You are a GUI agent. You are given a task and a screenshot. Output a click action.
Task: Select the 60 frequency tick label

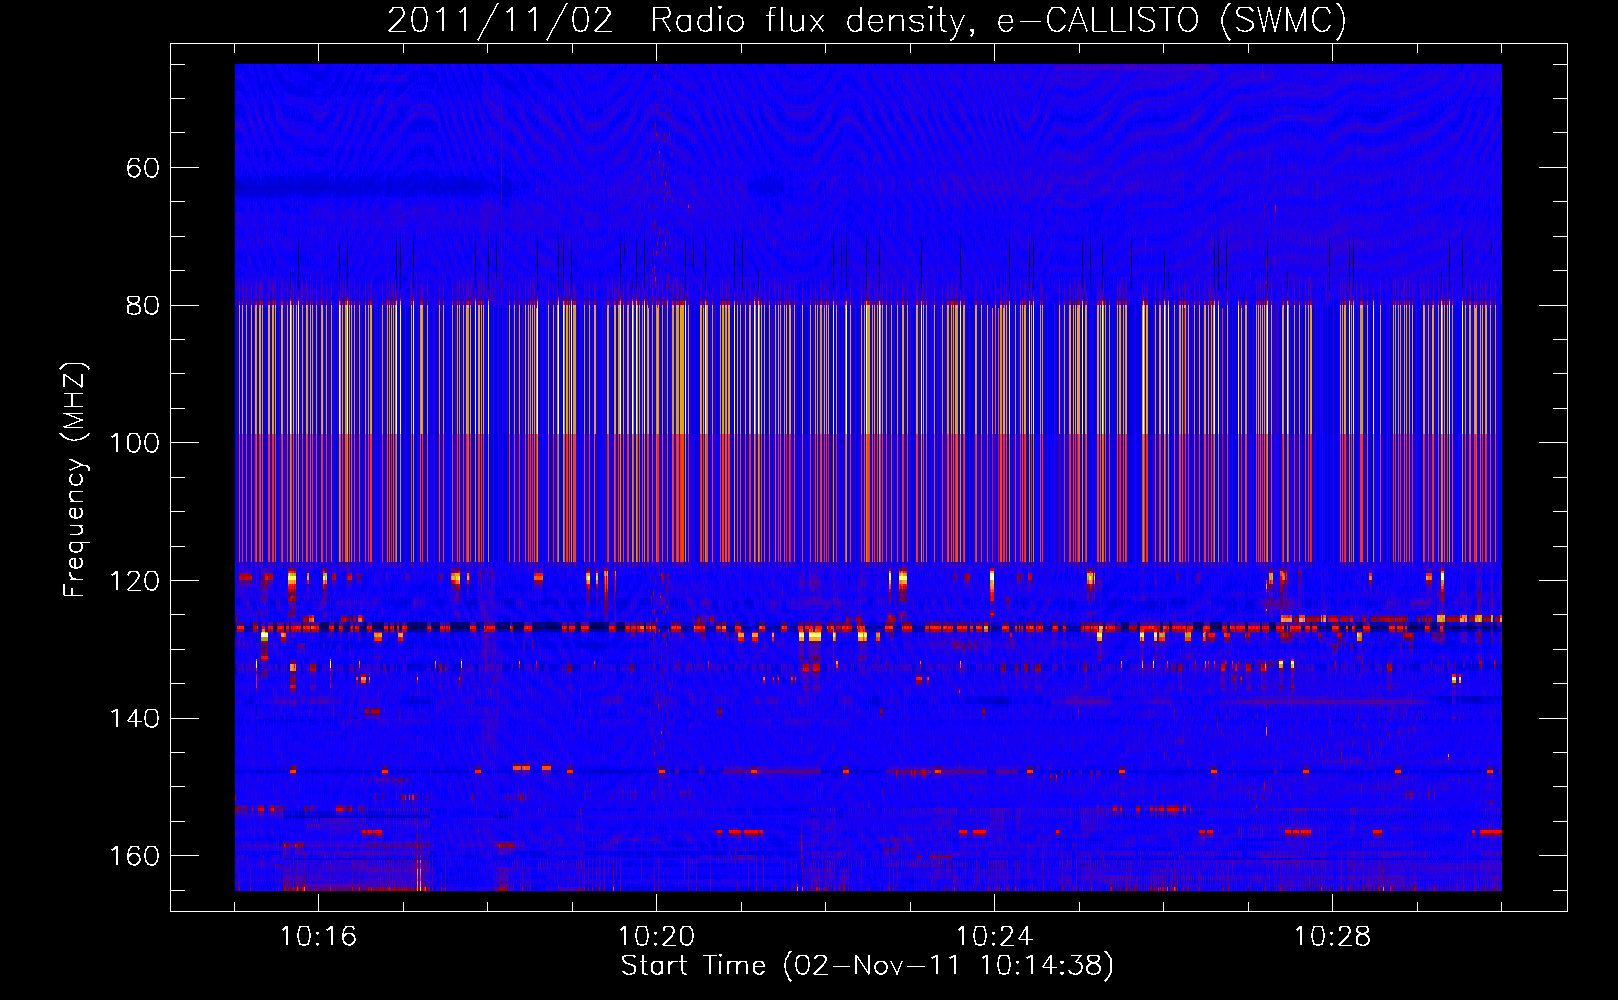(142, 168)
